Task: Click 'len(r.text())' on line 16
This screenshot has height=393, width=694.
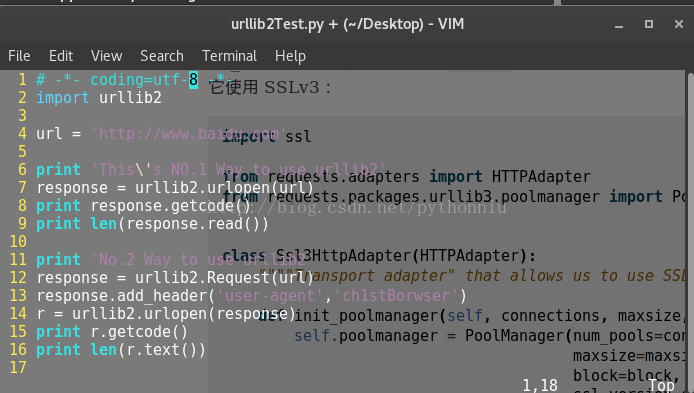Action: pos(148,350)
